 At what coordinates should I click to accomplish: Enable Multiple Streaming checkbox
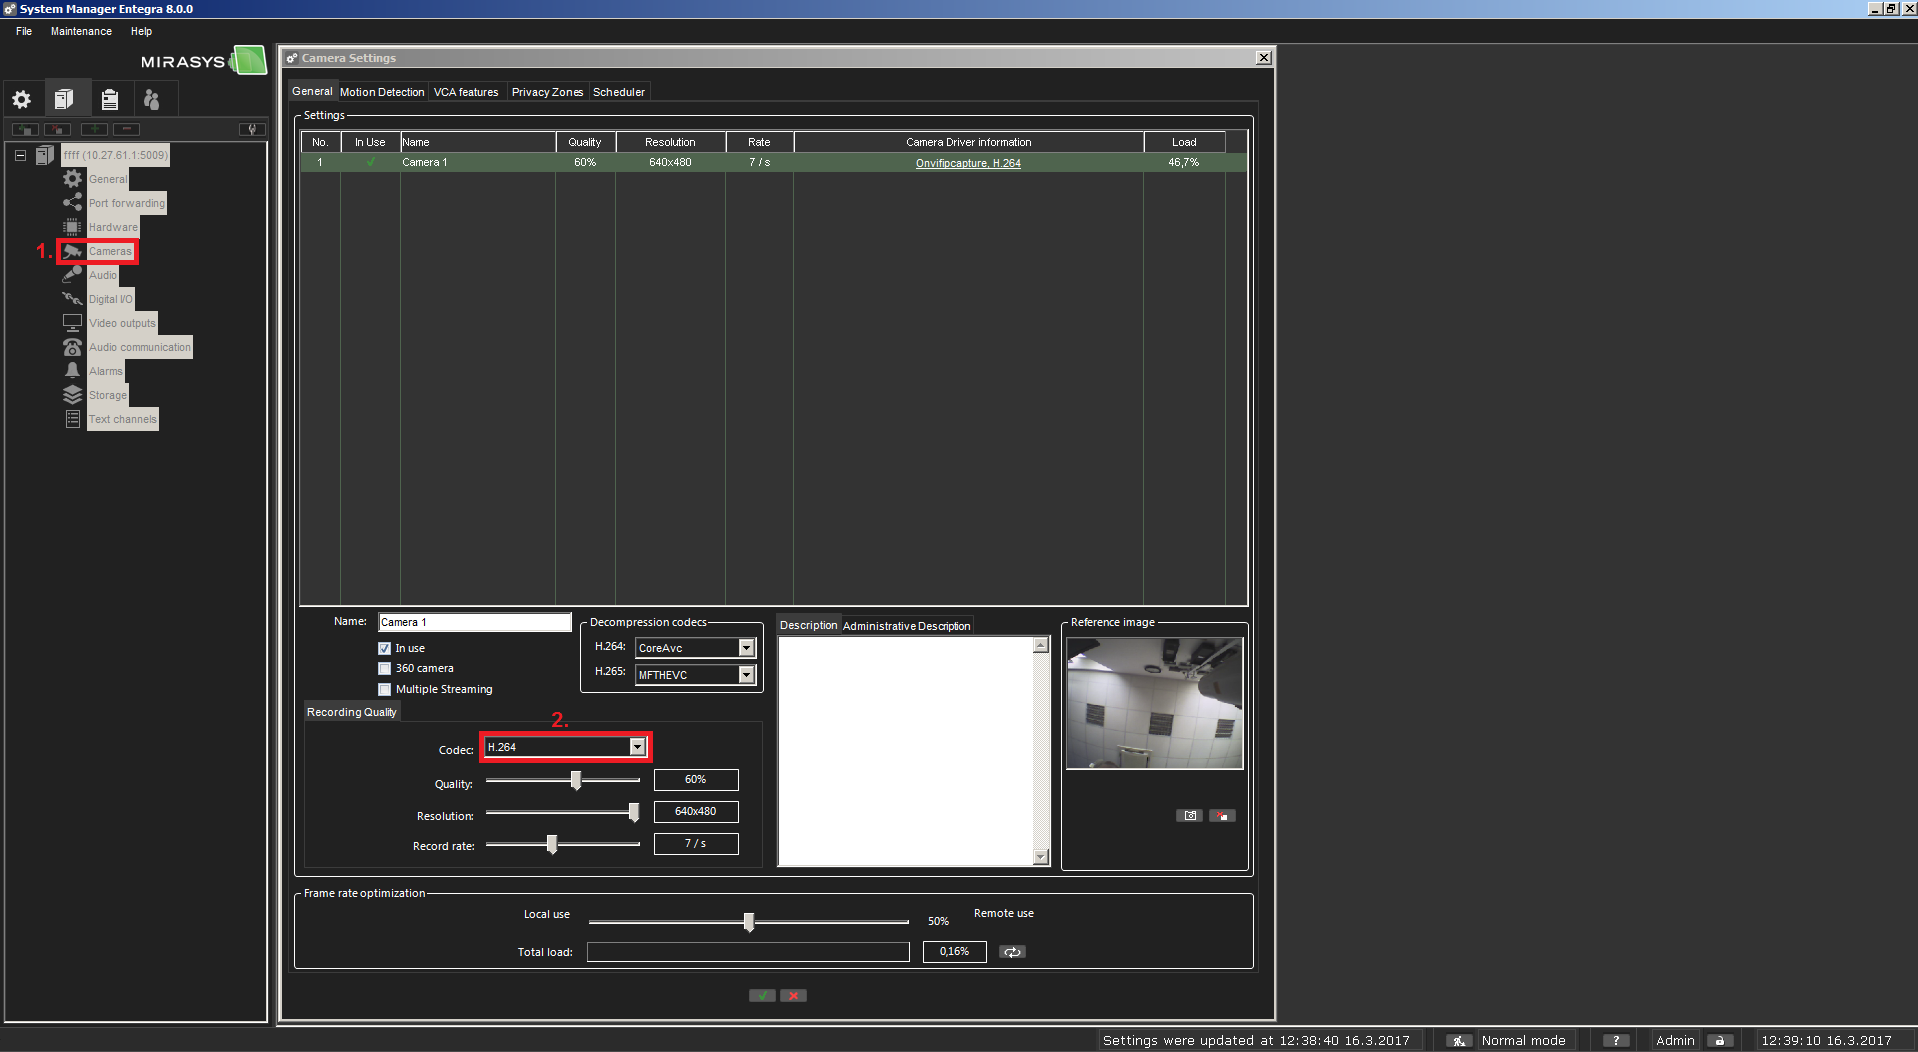pos(385,690)
